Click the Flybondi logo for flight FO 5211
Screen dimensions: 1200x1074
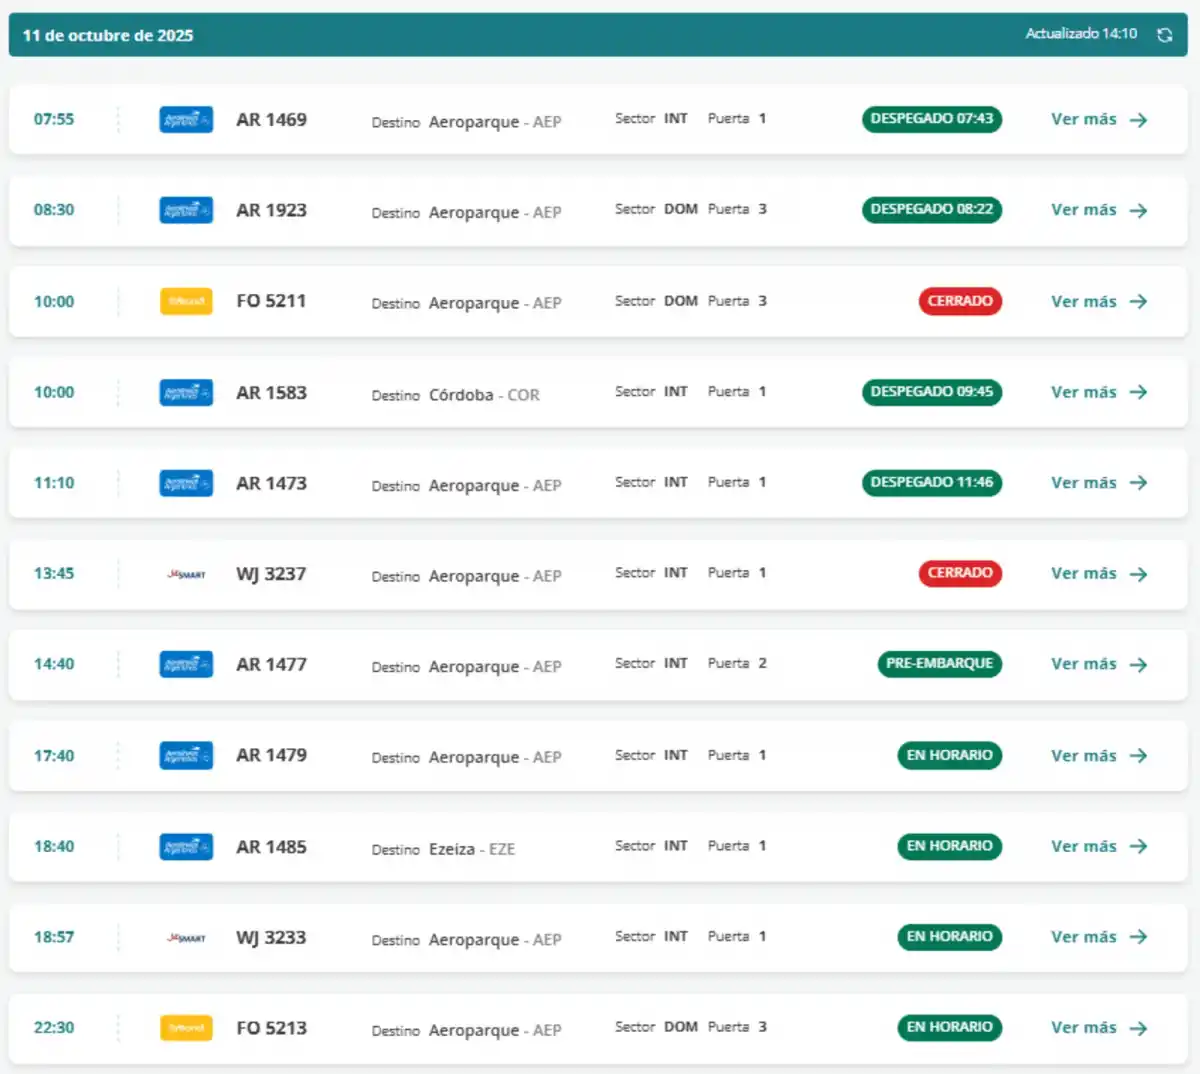(186, 301)
